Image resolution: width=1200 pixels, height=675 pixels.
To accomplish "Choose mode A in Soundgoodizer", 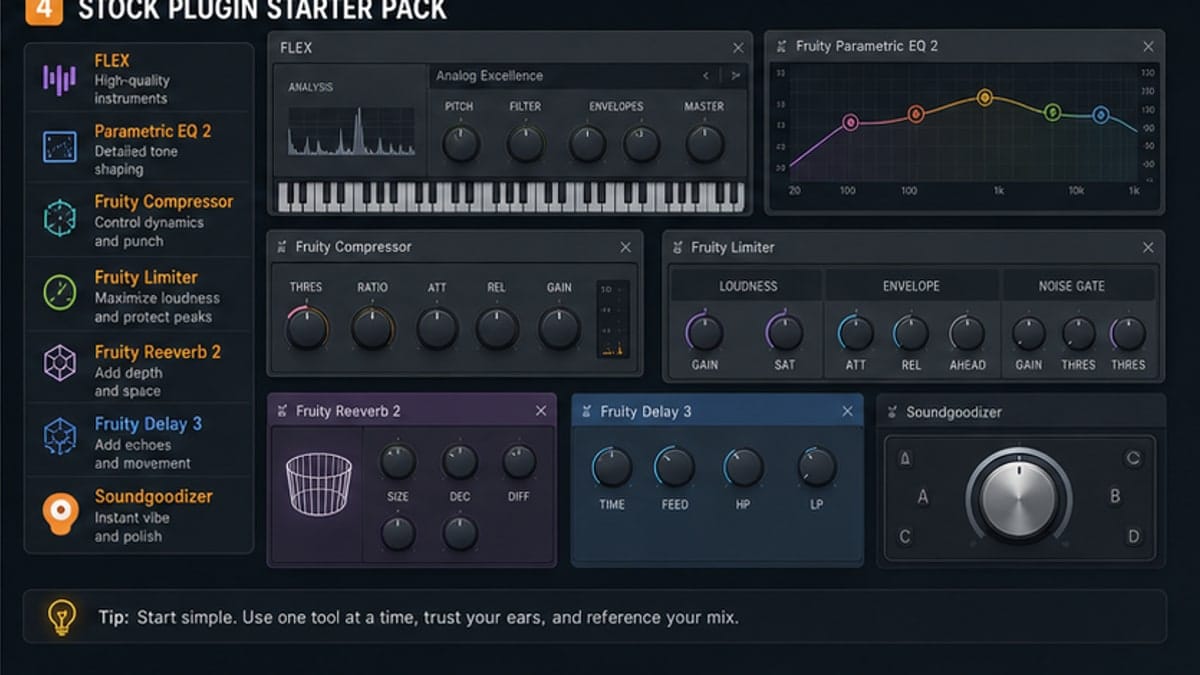I will click(923, 497).
